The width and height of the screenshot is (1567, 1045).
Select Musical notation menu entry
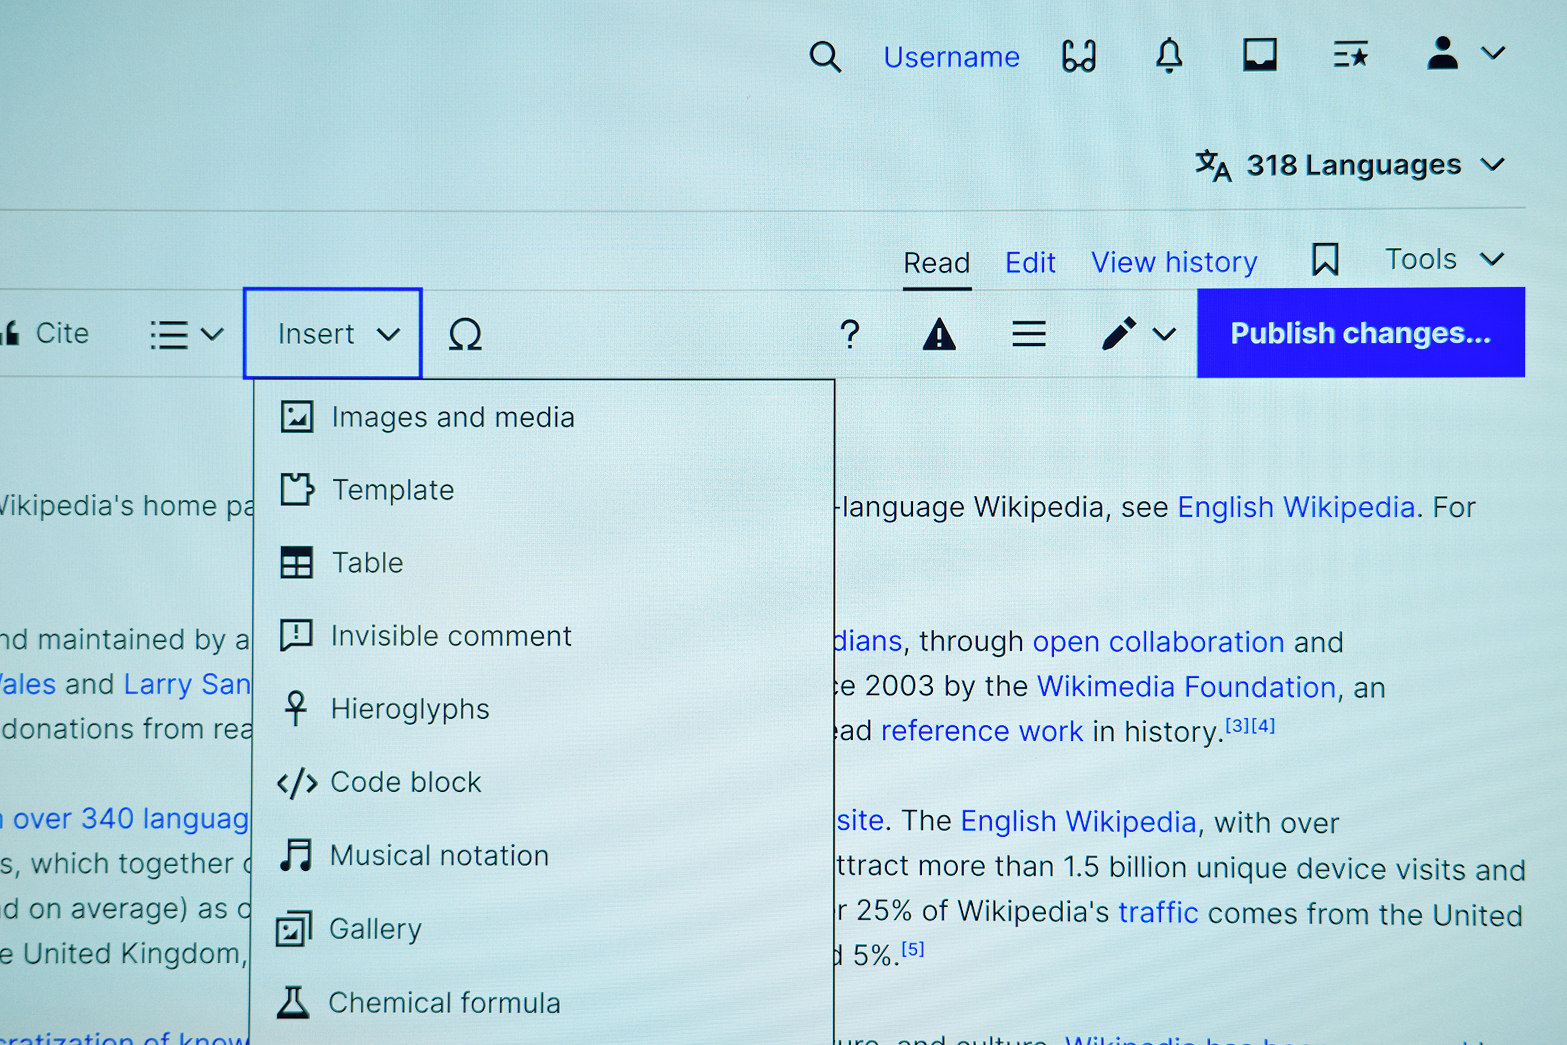tap(543, 856)
